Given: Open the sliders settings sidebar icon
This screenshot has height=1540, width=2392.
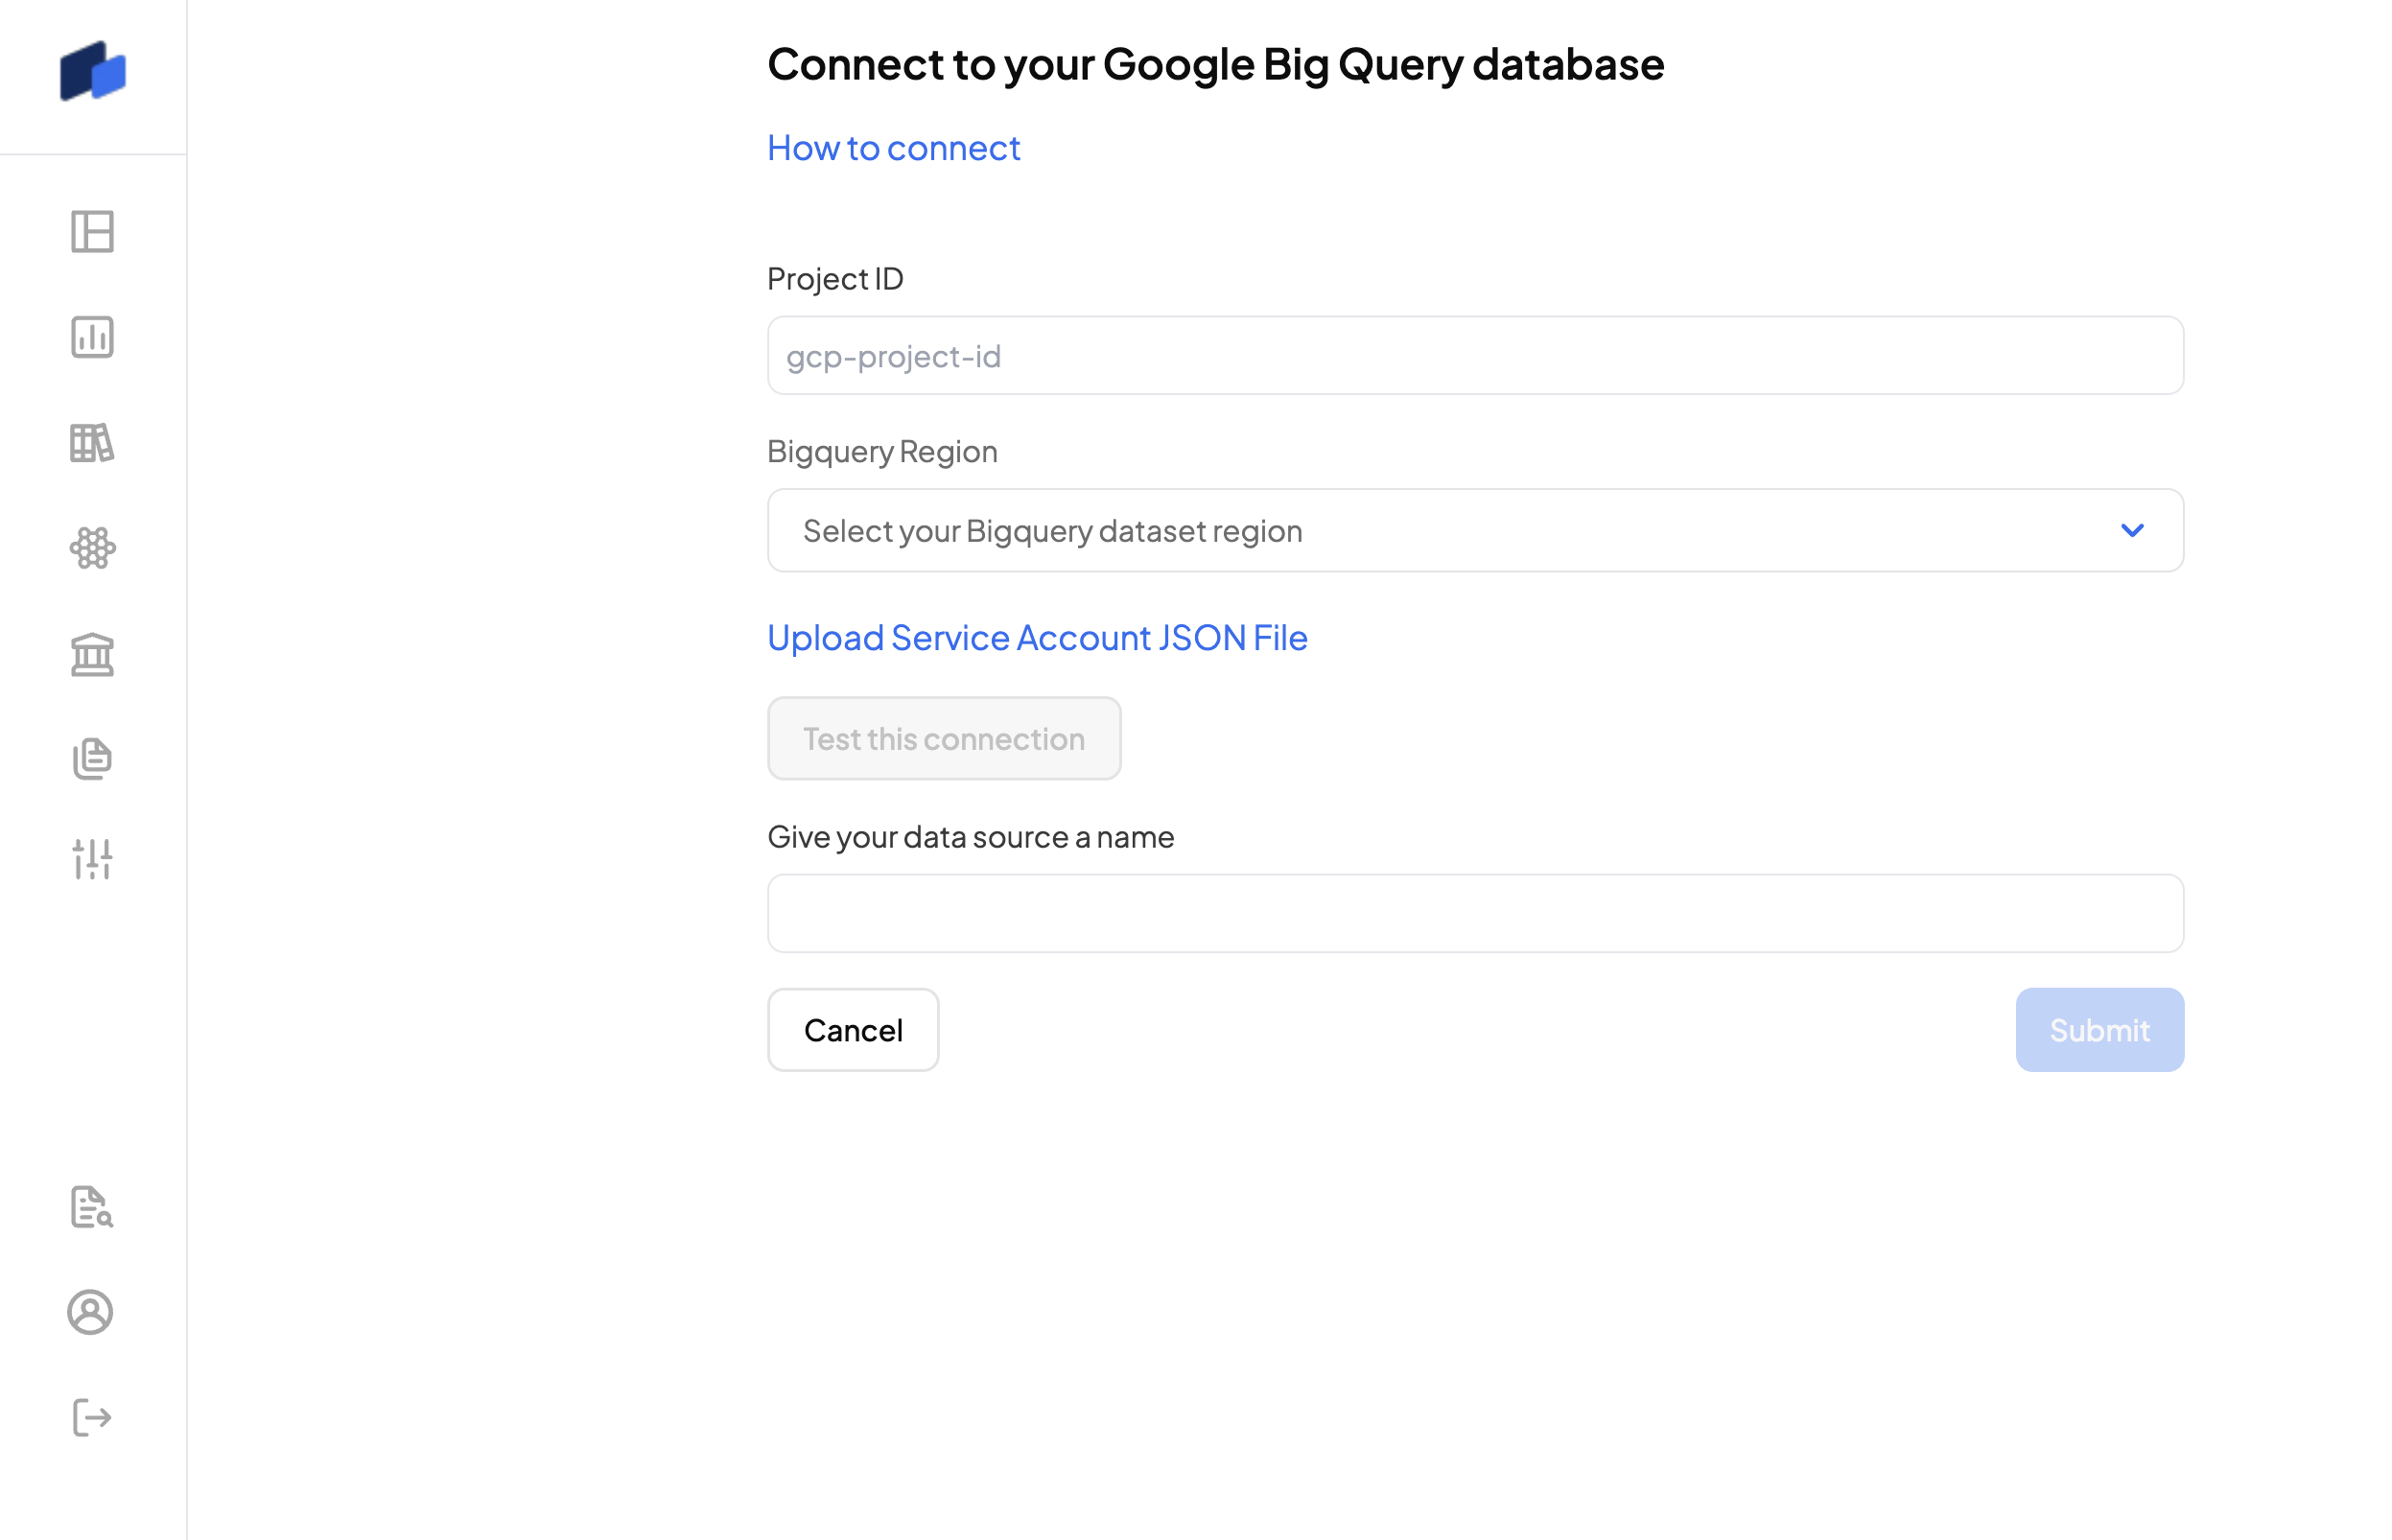Looking at the screenshot, I should click(x=92, y=859).
